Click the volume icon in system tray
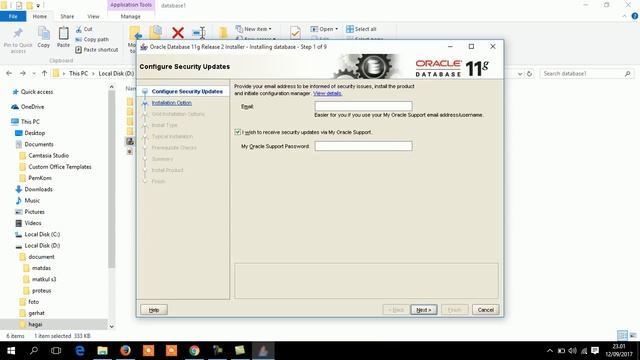640x360 pixels. [x=573, y=351]
